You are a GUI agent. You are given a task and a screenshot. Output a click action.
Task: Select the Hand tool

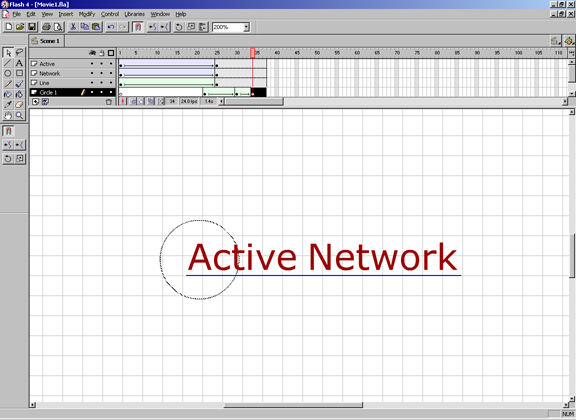(8, 115)
